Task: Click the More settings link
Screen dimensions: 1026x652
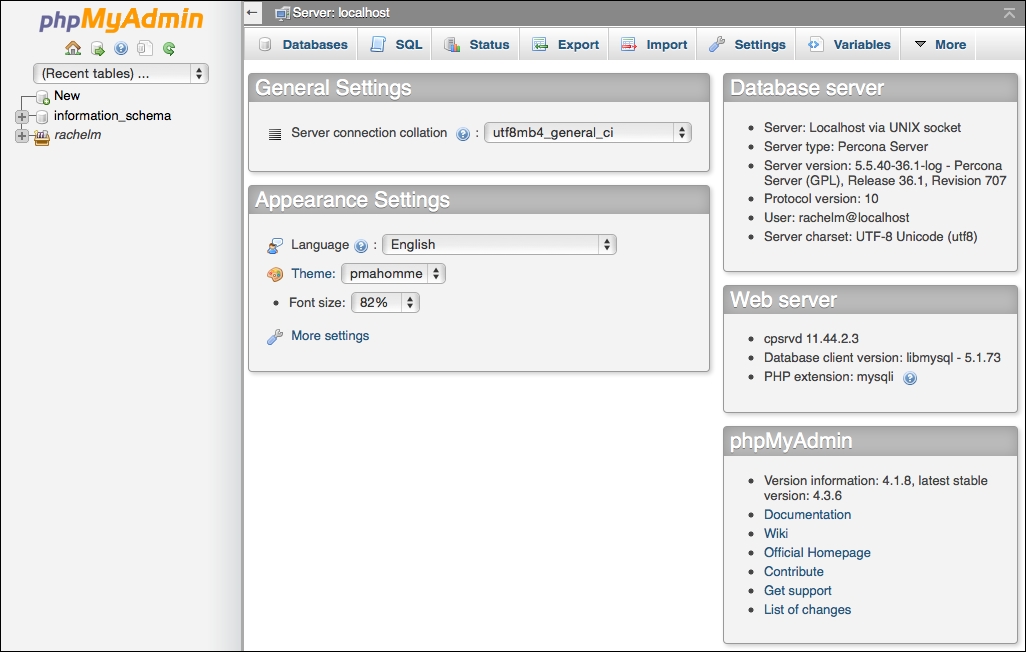Action: click(x=330, y=336)
